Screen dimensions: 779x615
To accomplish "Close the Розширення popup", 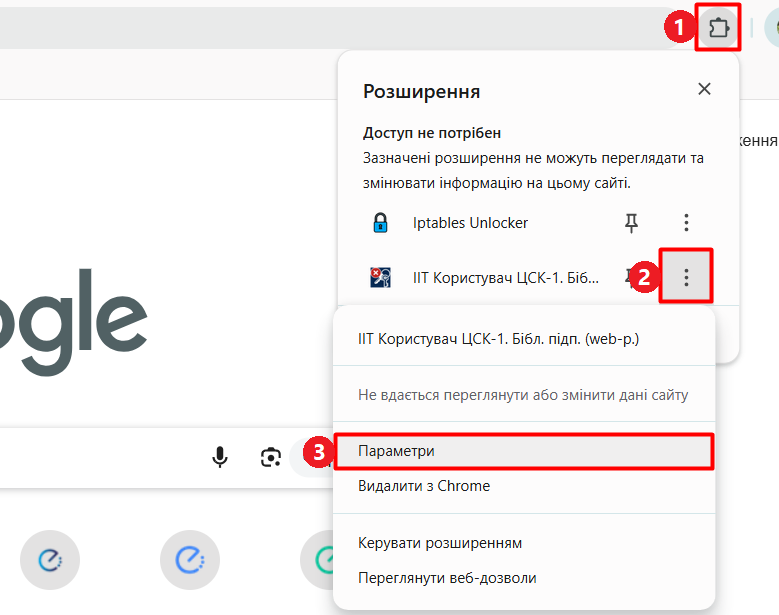I will click(704, 89).
